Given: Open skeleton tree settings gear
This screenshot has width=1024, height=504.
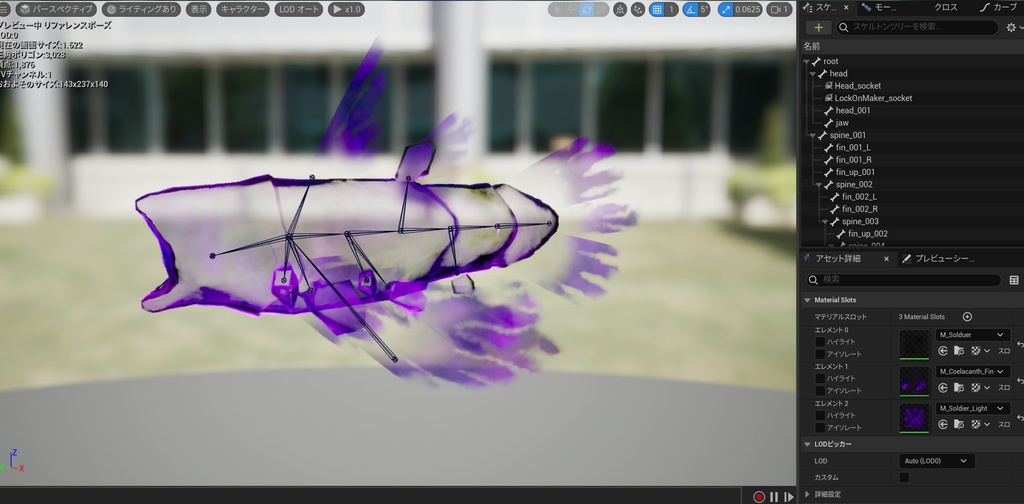Looking at the screenshot, I should coord(1012,27).
